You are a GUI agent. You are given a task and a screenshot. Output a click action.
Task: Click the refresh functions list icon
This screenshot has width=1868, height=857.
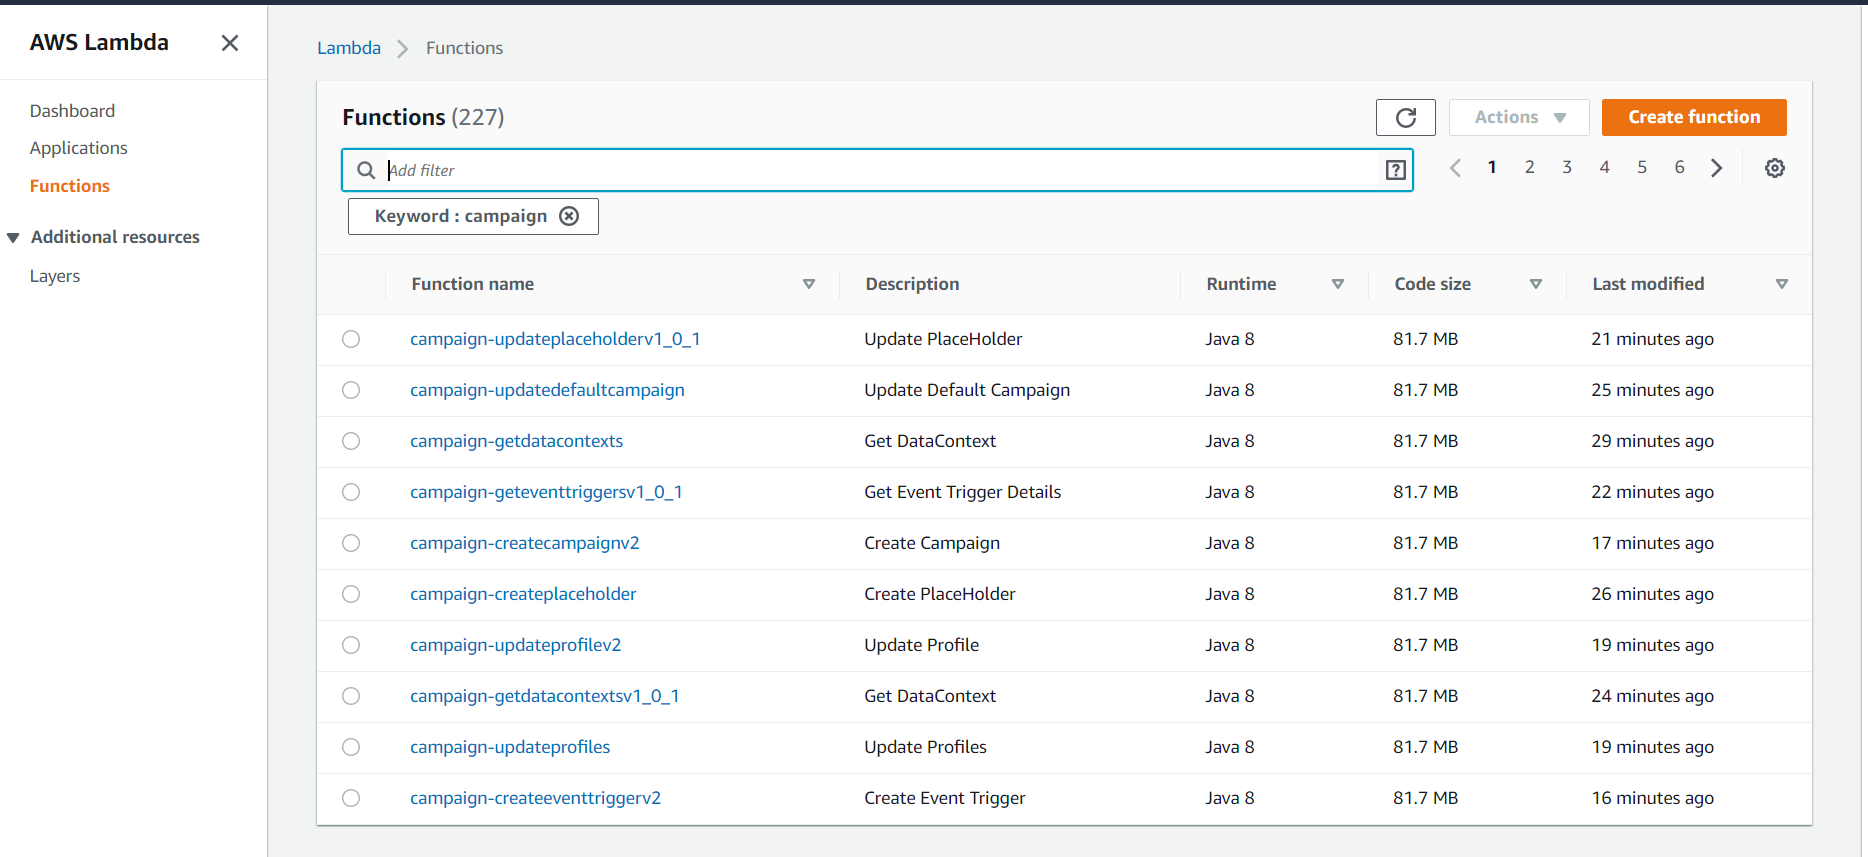[1405, 118]
